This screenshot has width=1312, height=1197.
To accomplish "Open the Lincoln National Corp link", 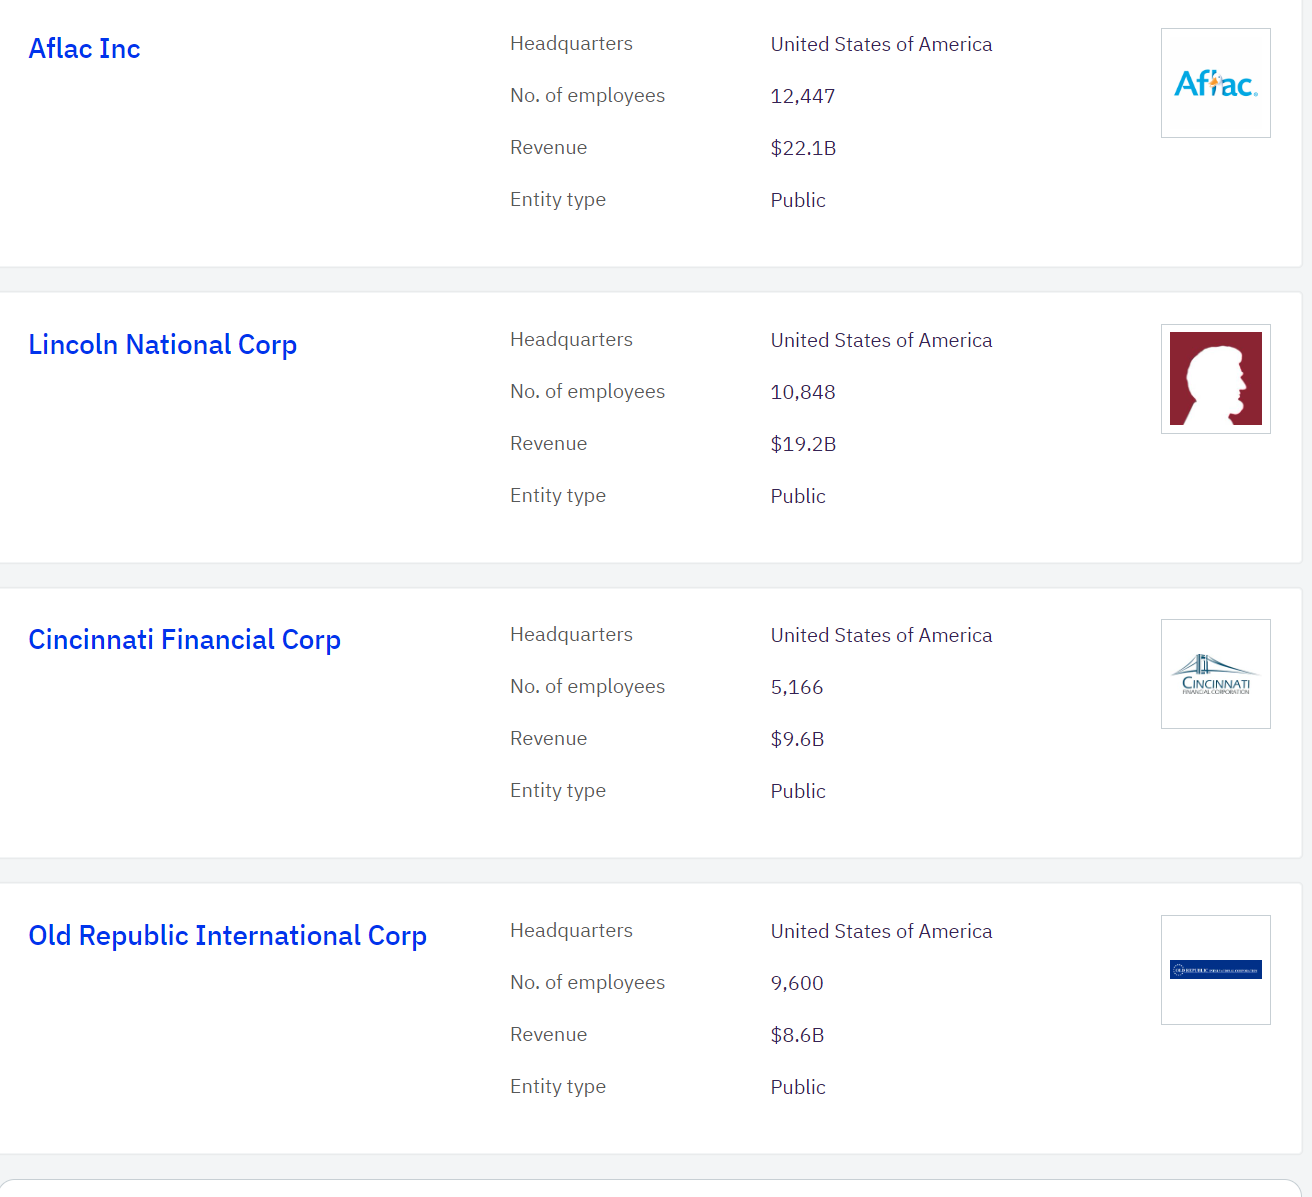I will pyautogui.click(x=162, y=345).
